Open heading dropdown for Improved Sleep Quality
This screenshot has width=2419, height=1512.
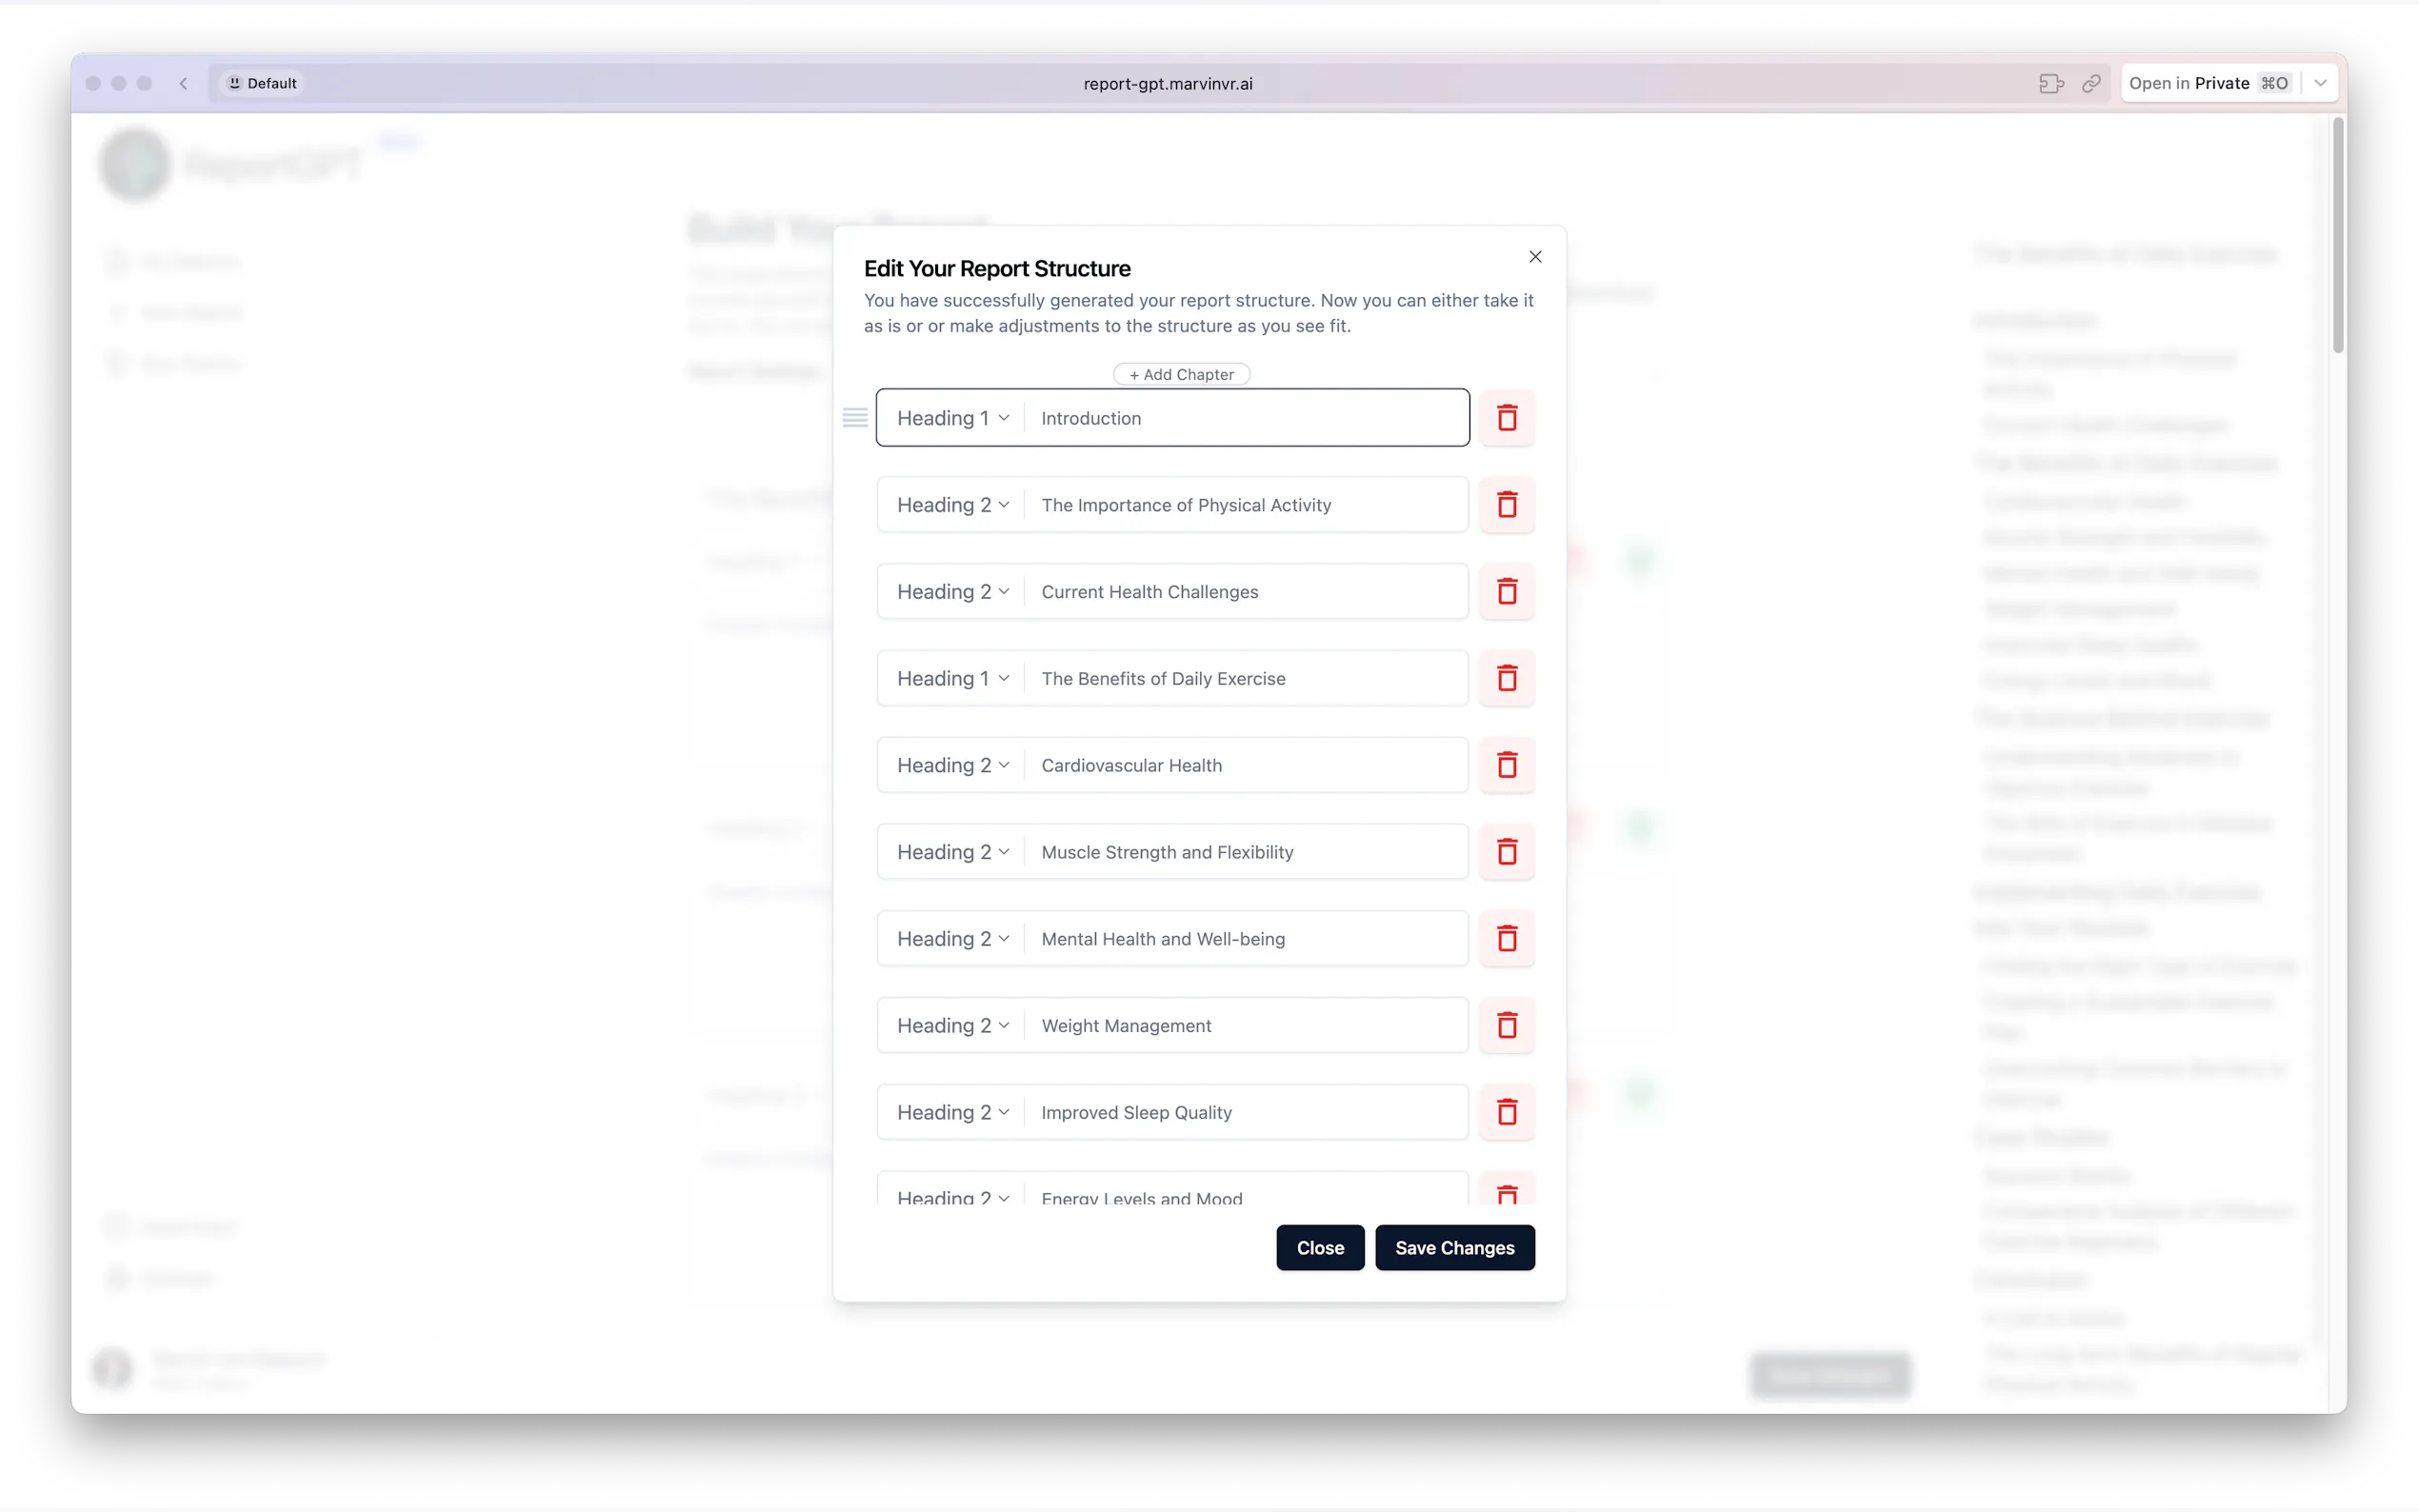952,1112
